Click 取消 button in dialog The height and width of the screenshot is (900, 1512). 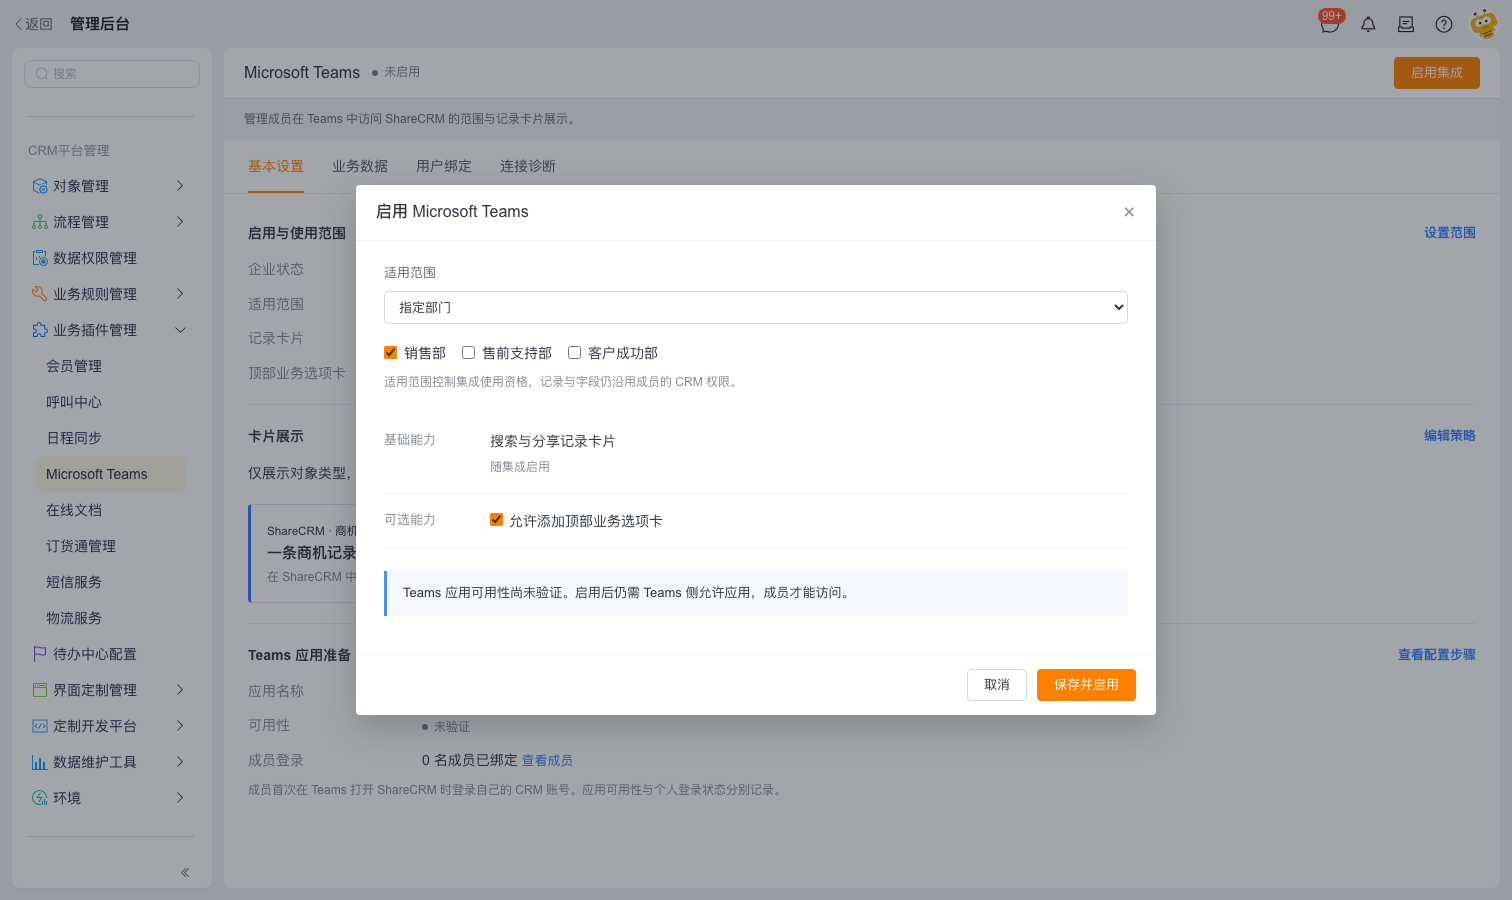coord(997,685)
